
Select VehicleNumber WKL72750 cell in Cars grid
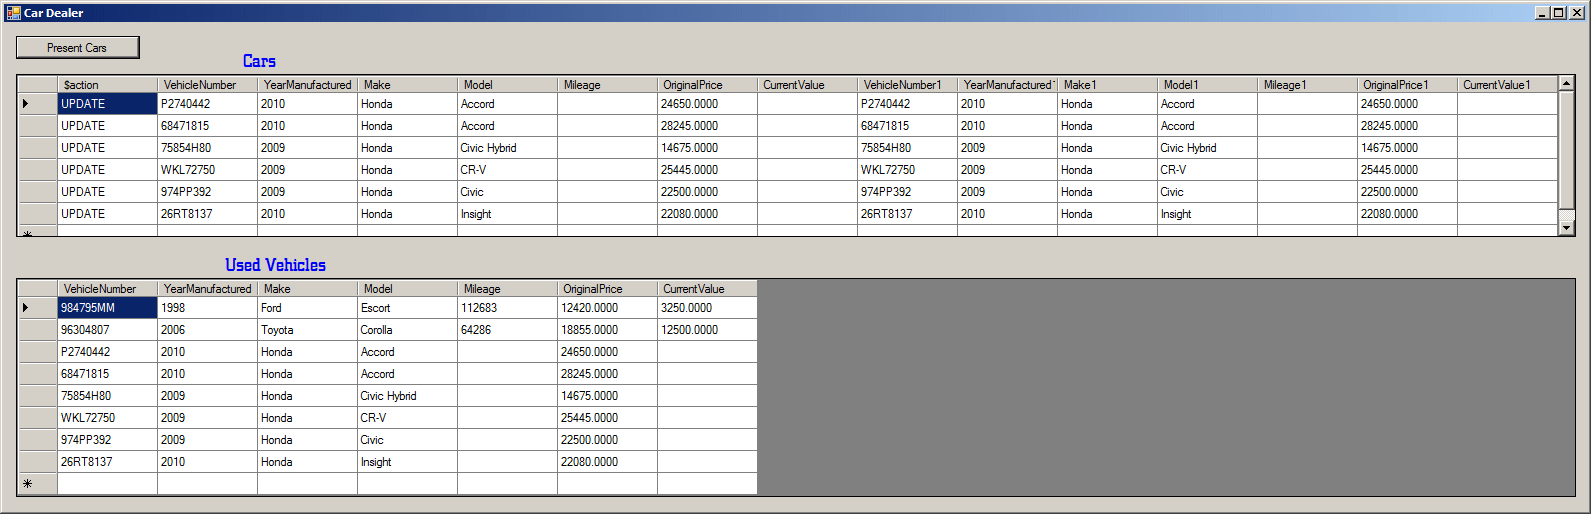point(207,170)
